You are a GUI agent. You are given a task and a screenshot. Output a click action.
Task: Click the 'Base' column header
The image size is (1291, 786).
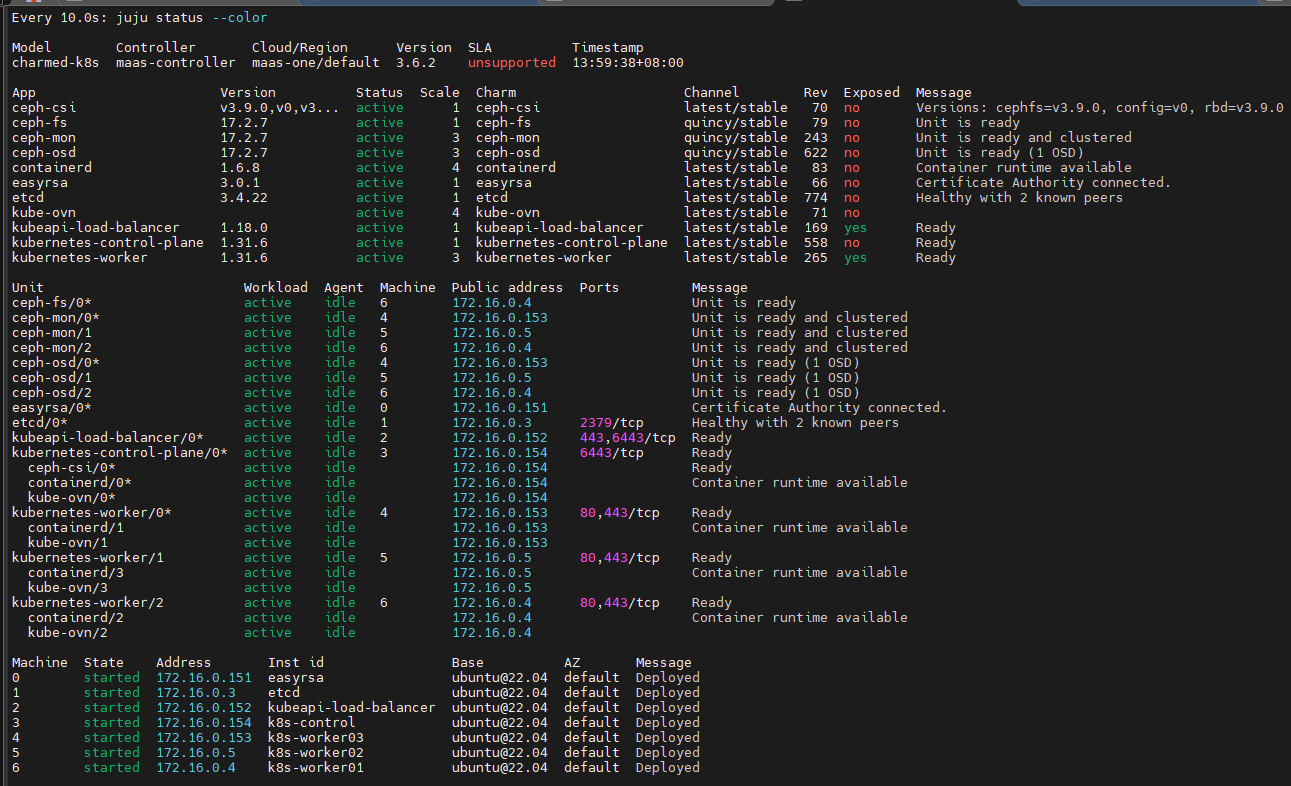click(467, 663)
